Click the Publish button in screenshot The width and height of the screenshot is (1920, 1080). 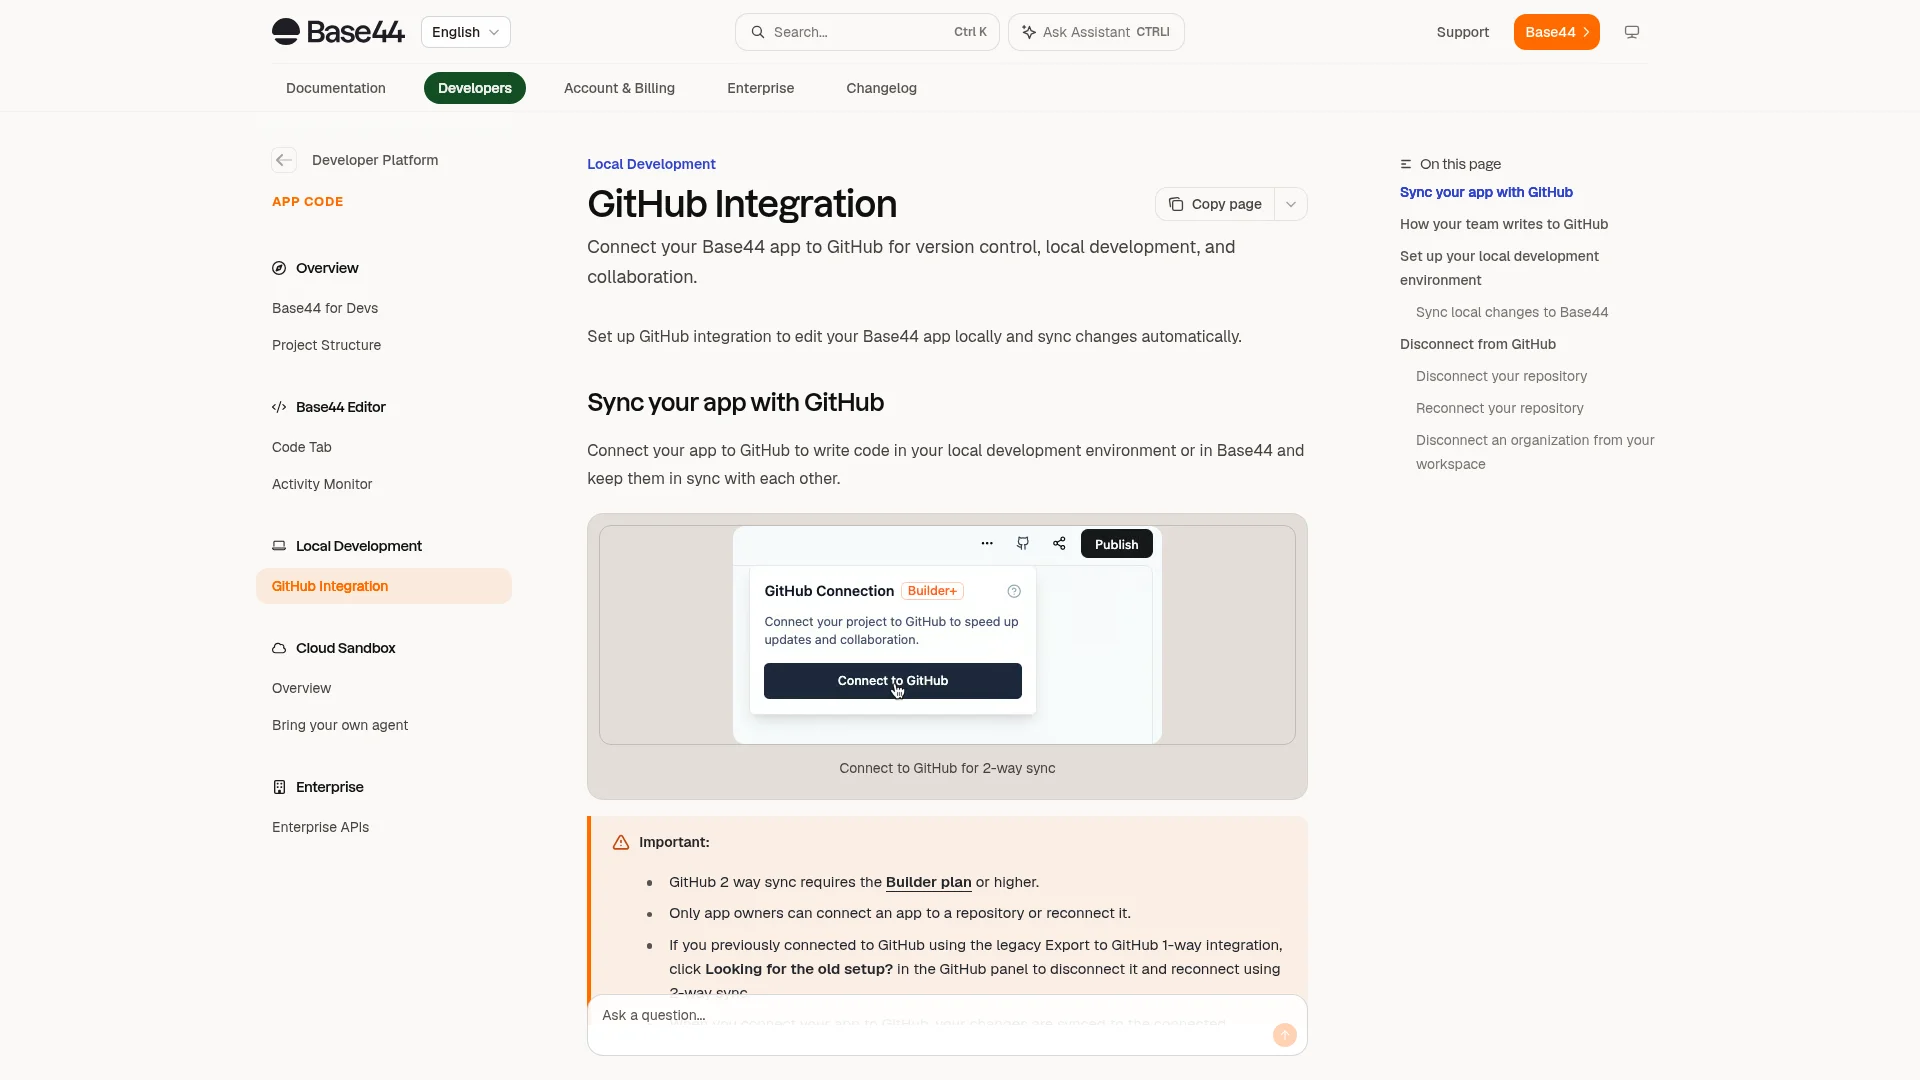coord(1117,544)
